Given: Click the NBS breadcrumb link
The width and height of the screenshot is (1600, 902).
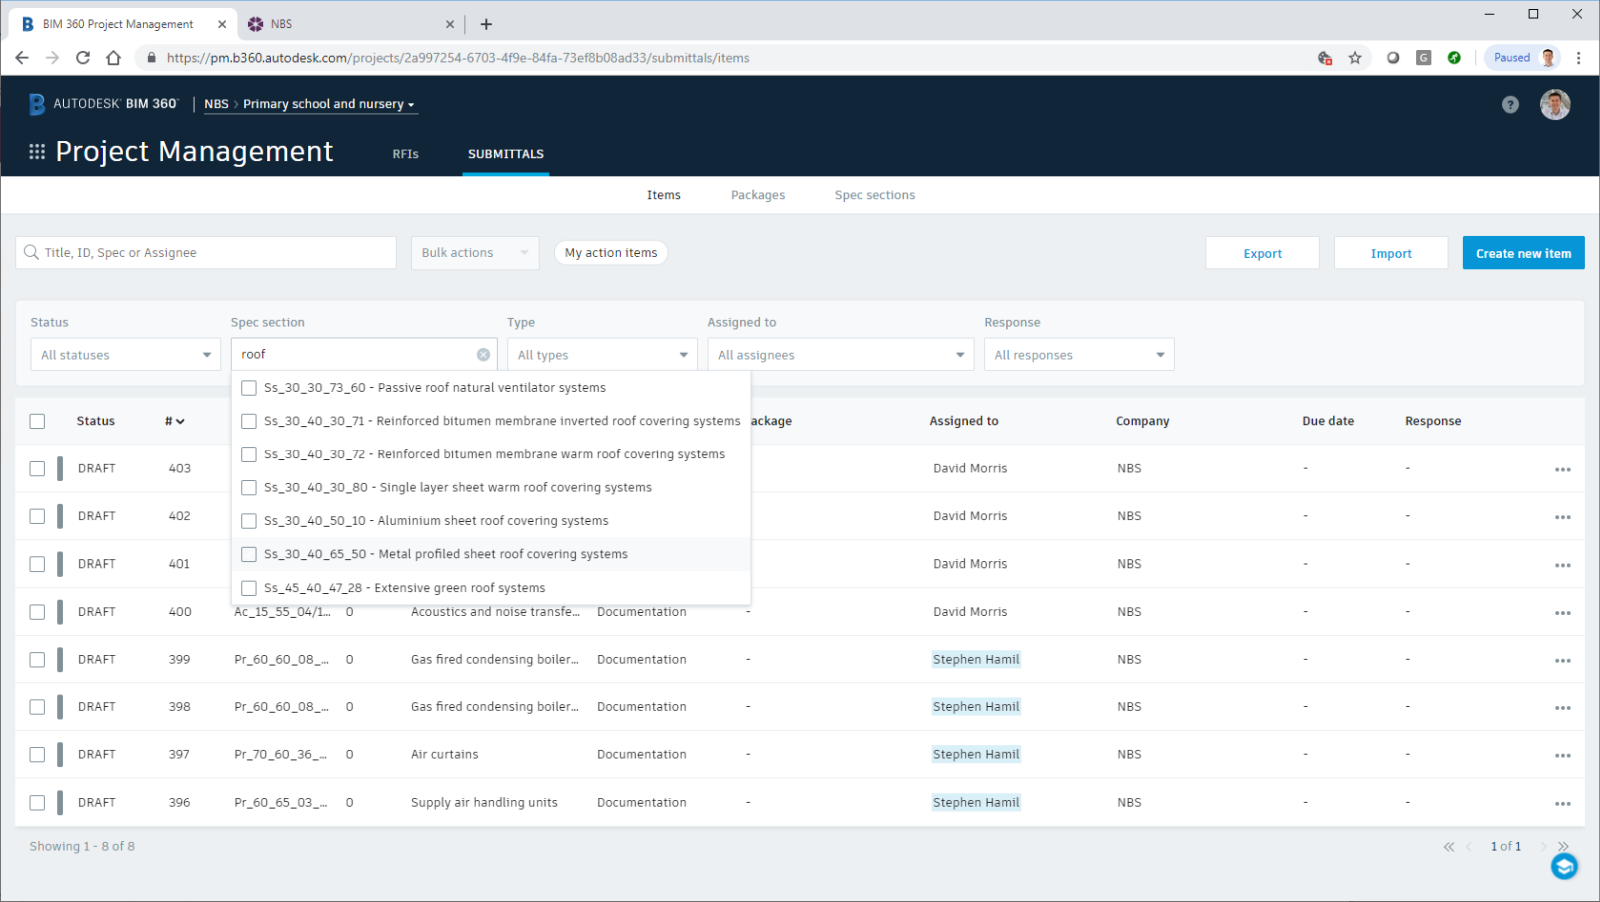Looking at the screenshot, I should (x=216, y=104).
